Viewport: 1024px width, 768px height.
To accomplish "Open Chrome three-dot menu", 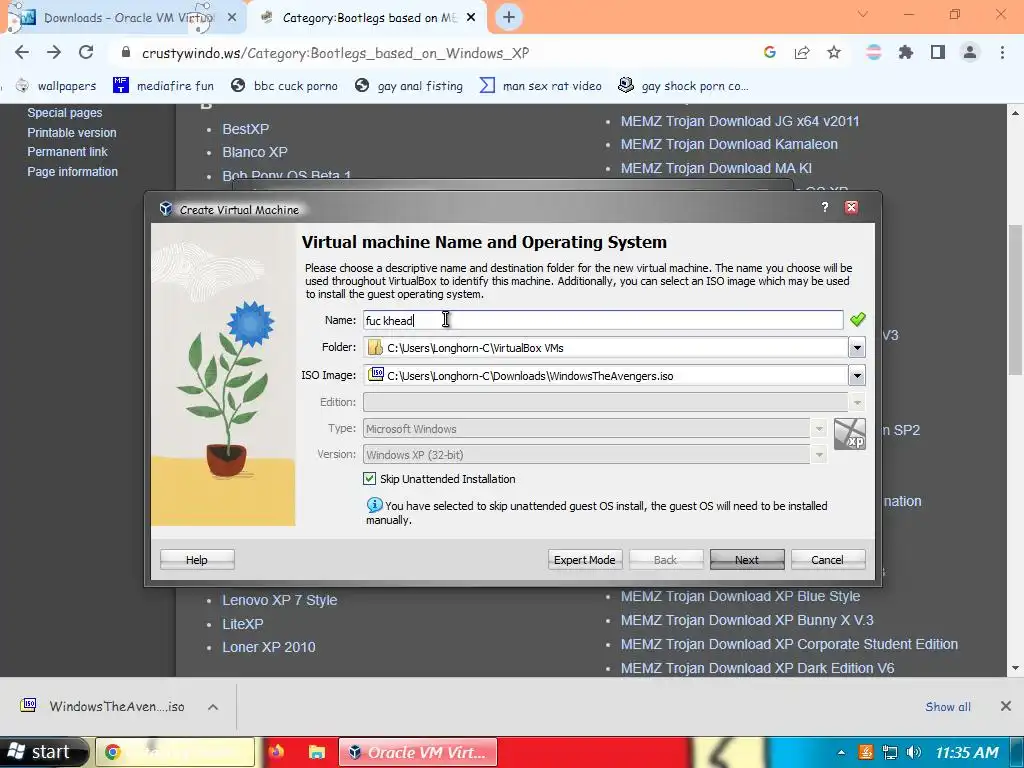I will point(1002,52).
